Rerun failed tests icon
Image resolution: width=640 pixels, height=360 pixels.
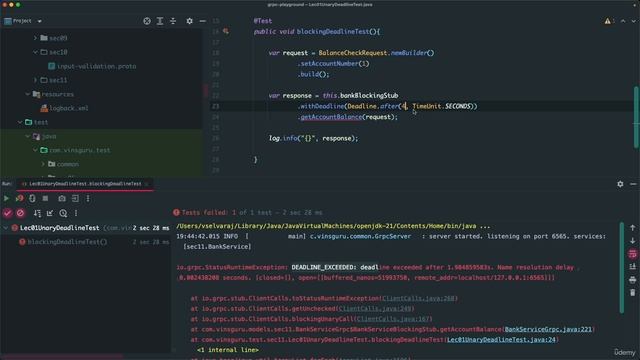coord(19,198)
